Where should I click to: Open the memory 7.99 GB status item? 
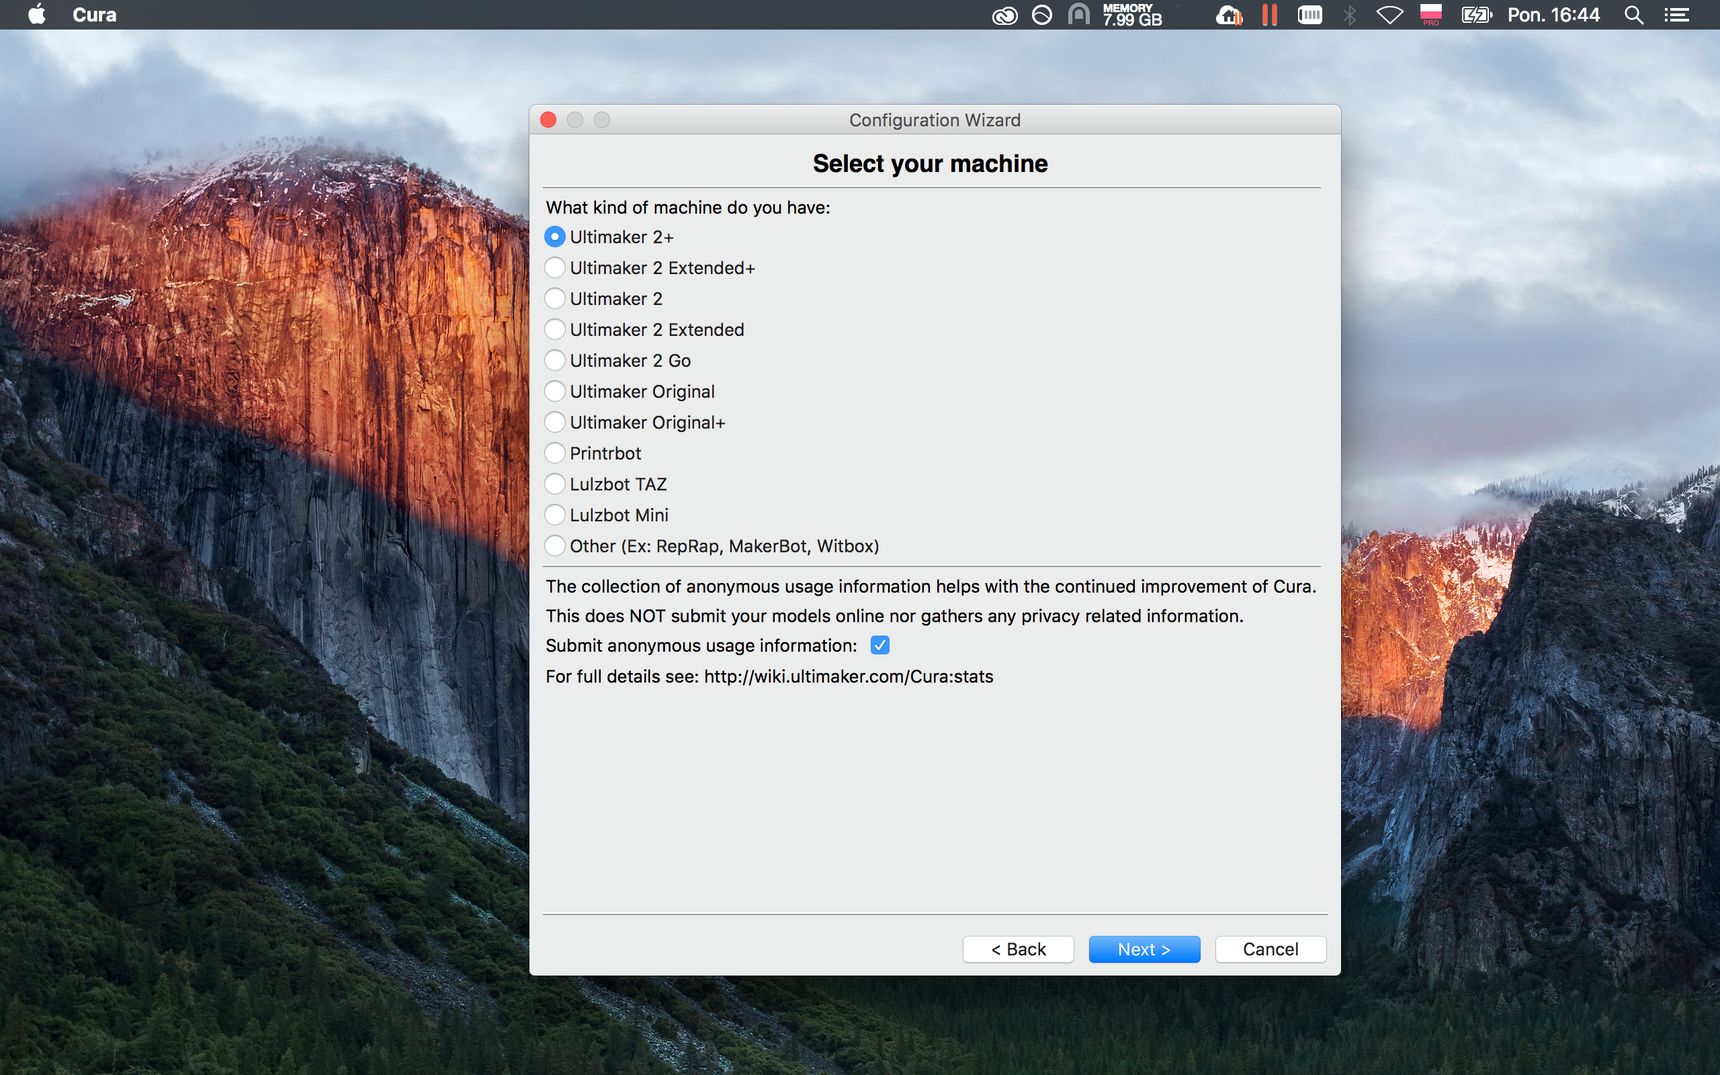point(1132,15)
